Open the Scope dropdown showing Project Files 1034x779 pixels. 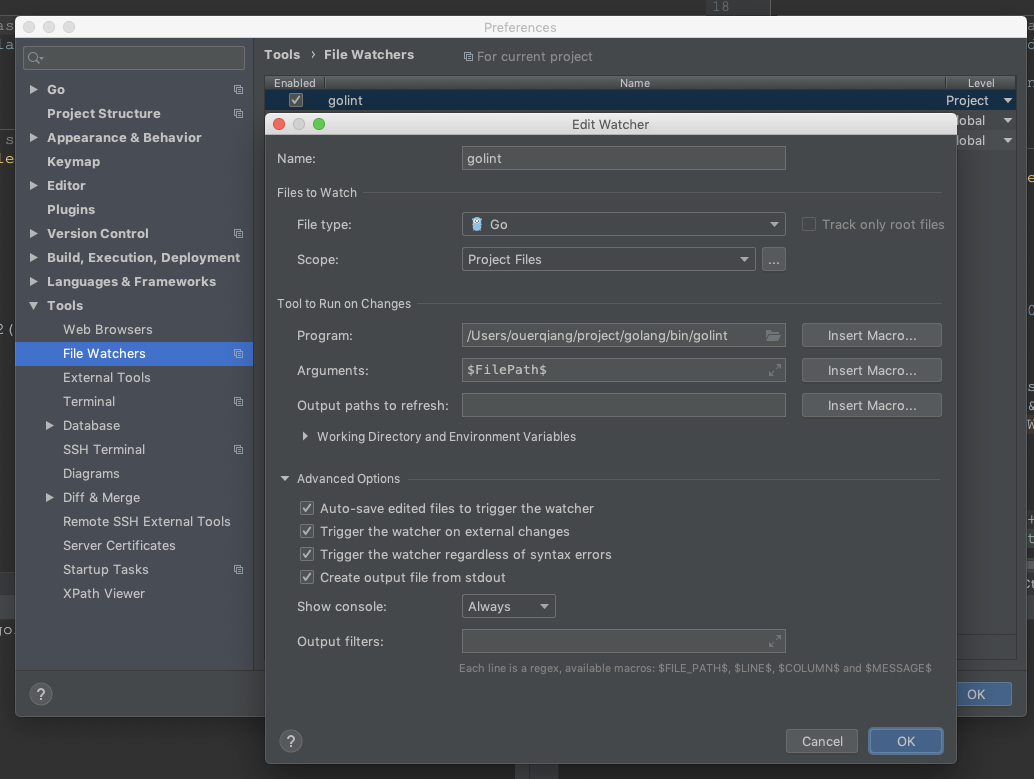[609, 259]
